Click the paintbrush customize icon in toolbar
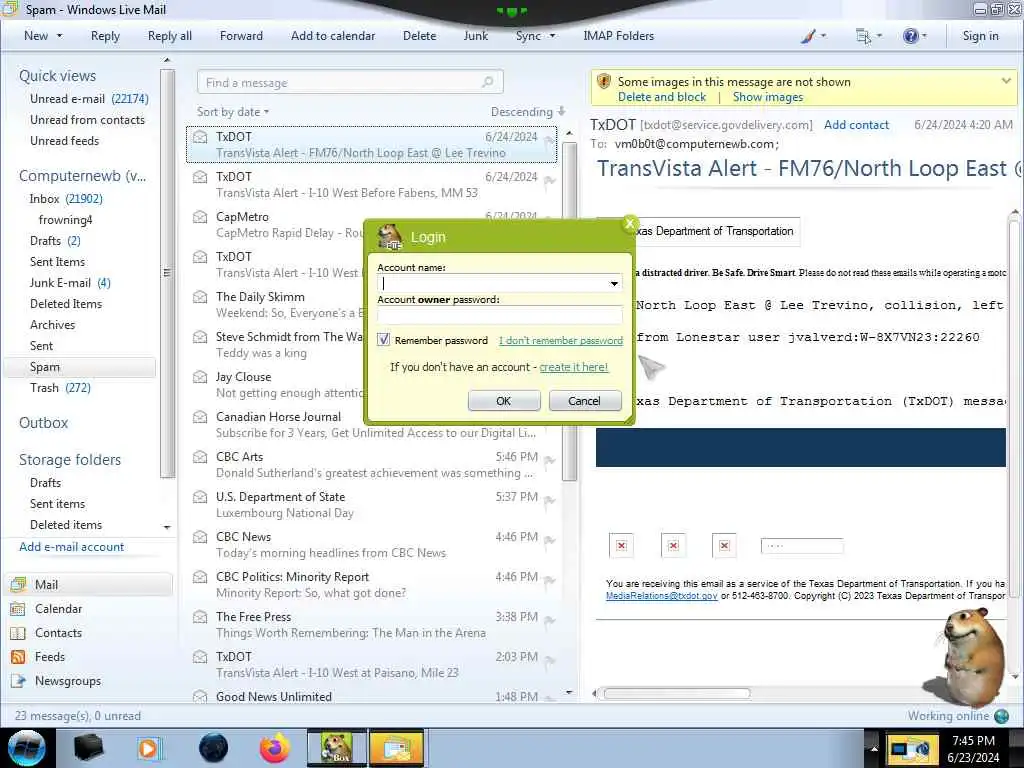Viewport: 1024px width, 768px height. tap(808, 37)
